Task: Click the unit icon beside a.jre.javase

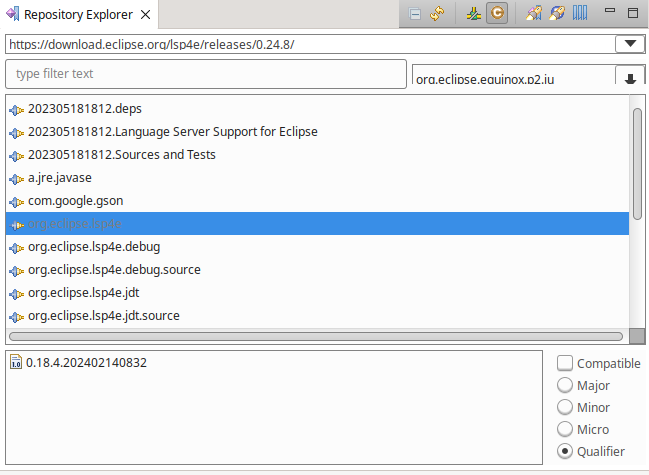Action: tap(17, 179)
